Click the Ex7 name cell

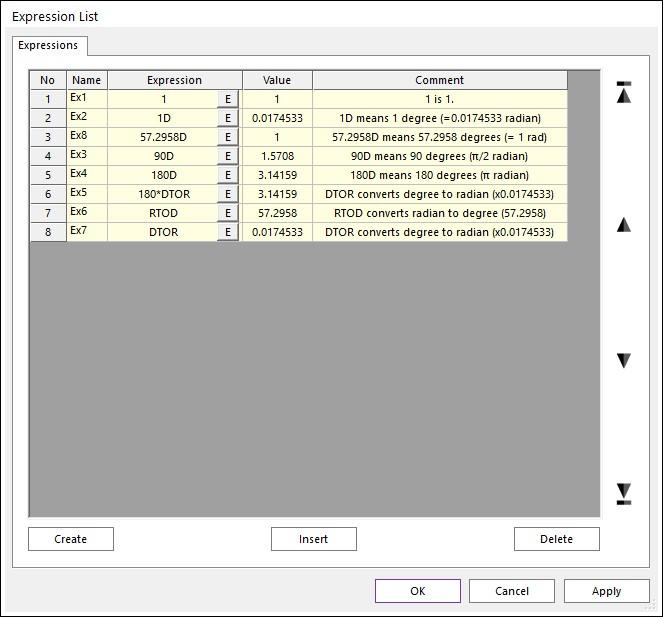[87, 233]
